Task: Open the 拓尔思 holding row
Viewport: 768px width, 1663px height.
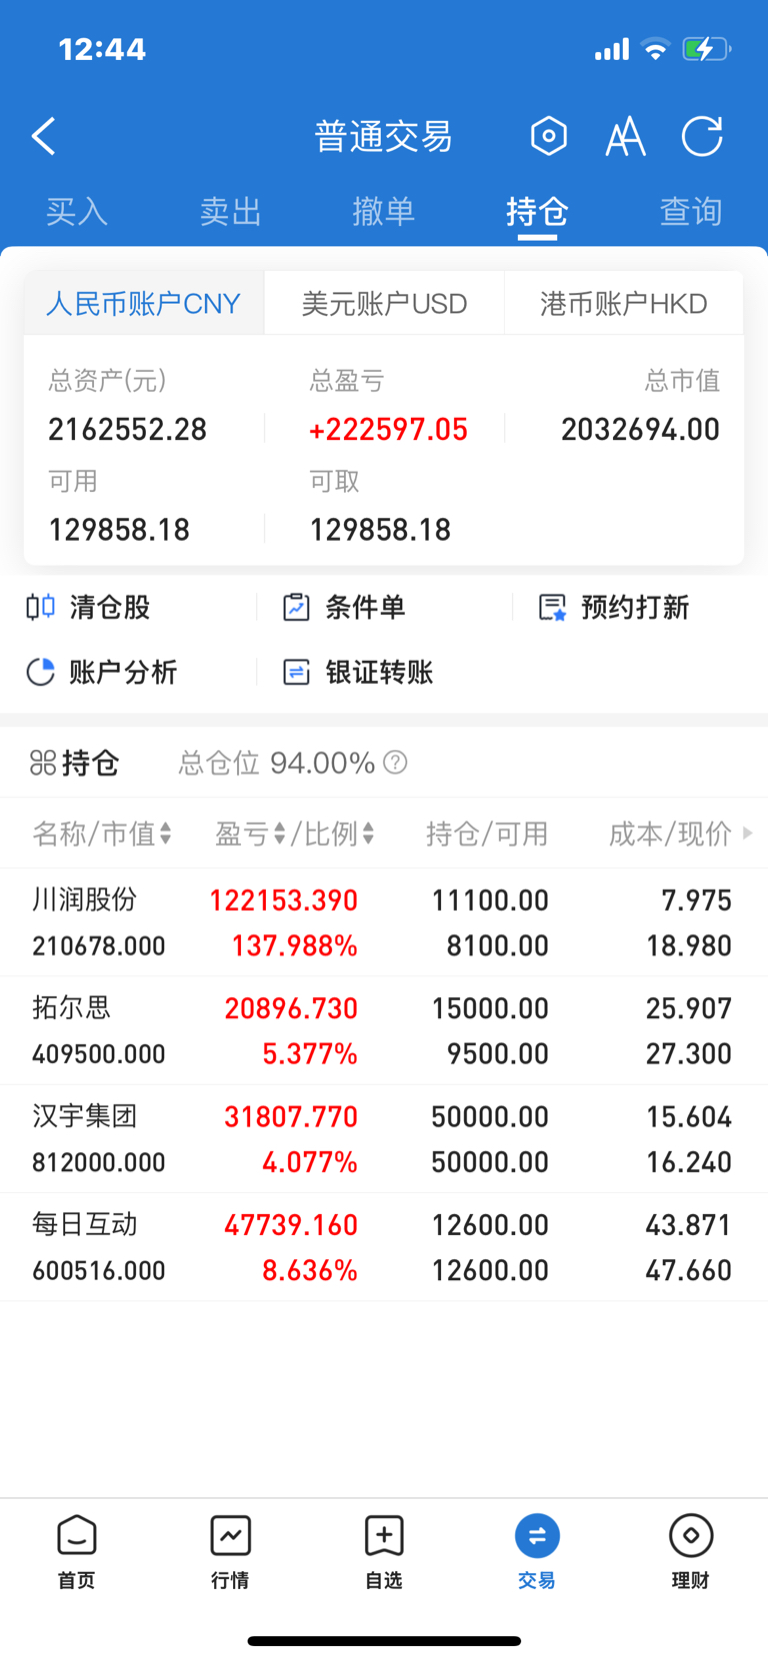Action: coord(384,1030)
